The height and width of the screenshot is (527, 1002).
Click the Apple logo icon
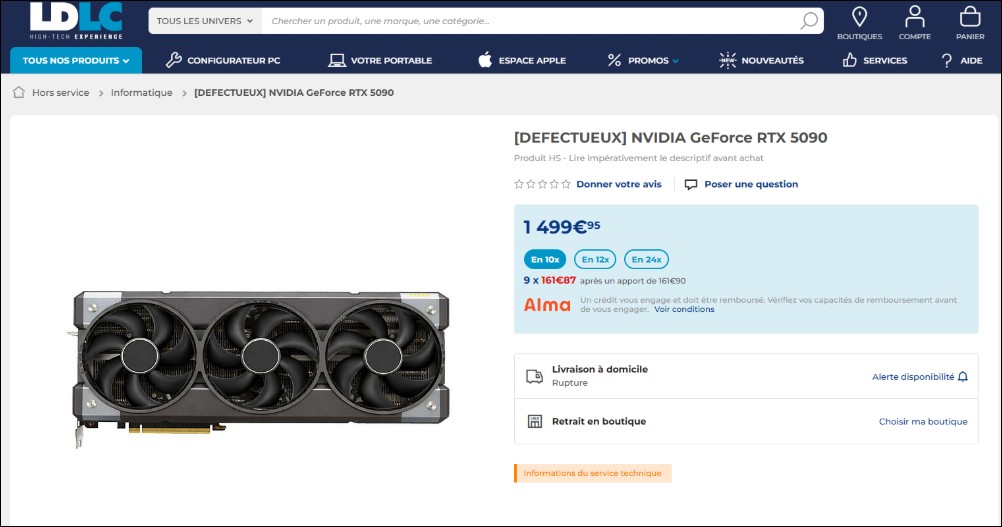click(485, 60)
